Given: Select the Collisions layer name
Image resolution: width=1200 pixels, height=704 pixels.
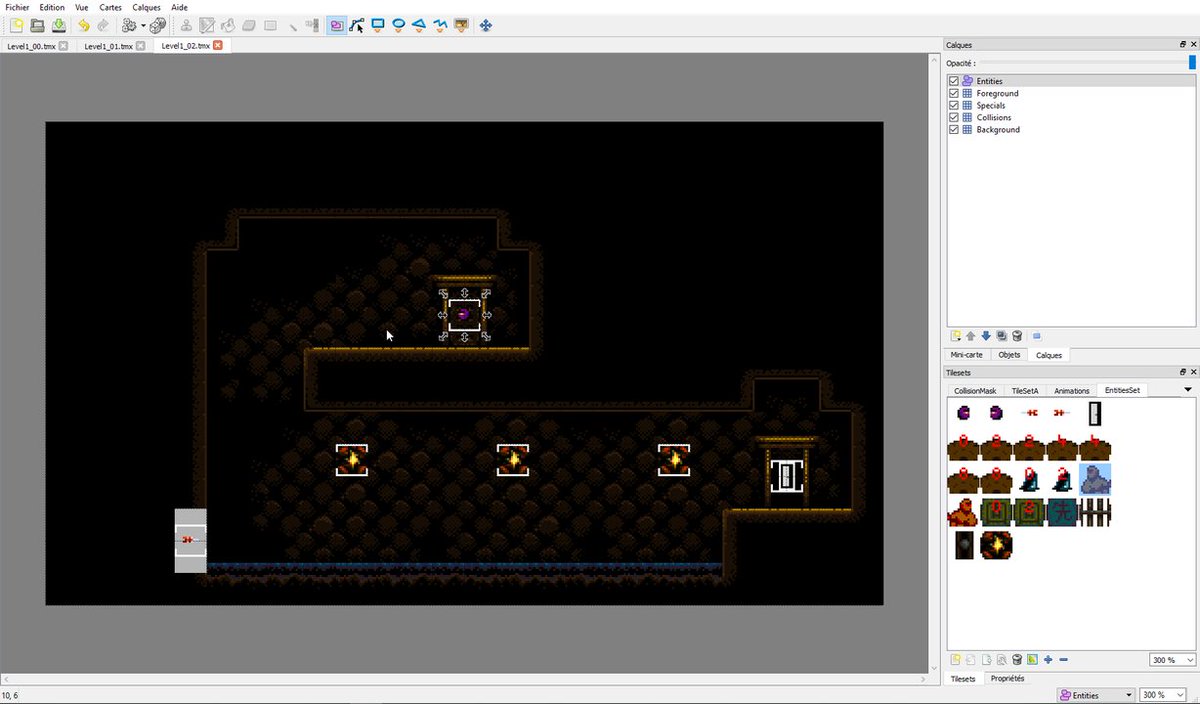Looking at the screenshot, I should (x=993, y=117).
